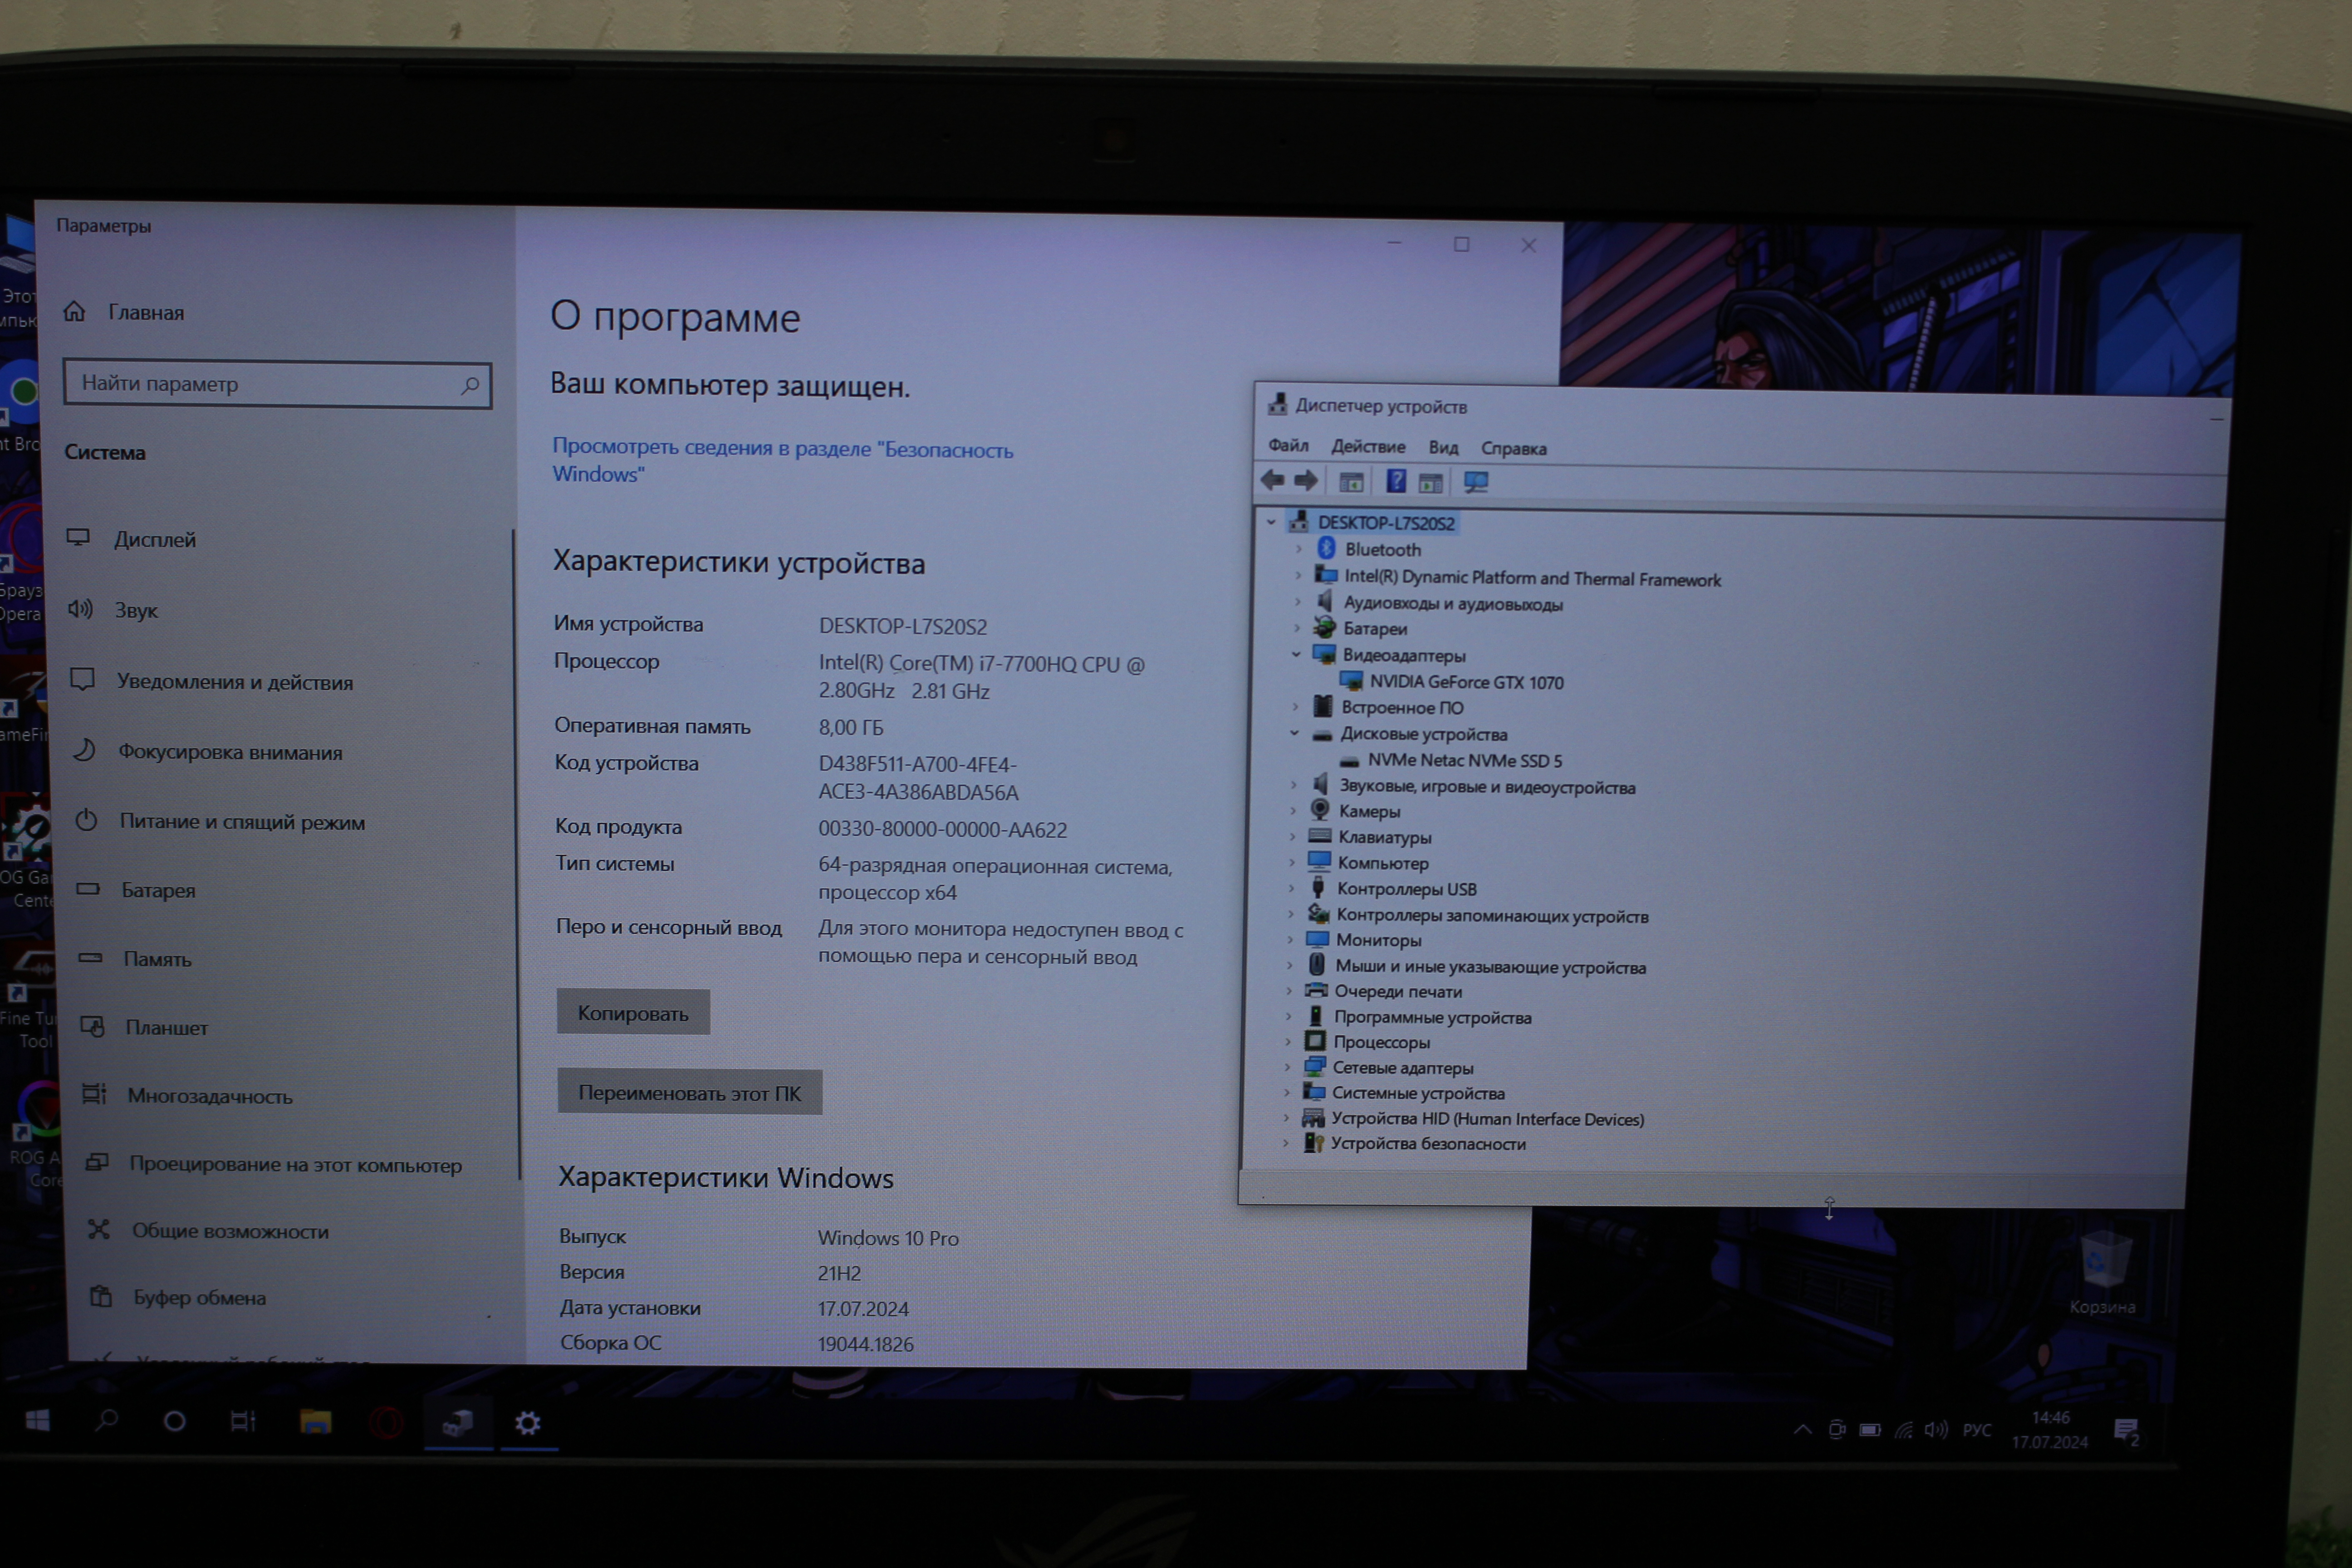2352x1568 pixels.
Task: Open File Explorer from the taskbar
Action: coord(315,1422)
